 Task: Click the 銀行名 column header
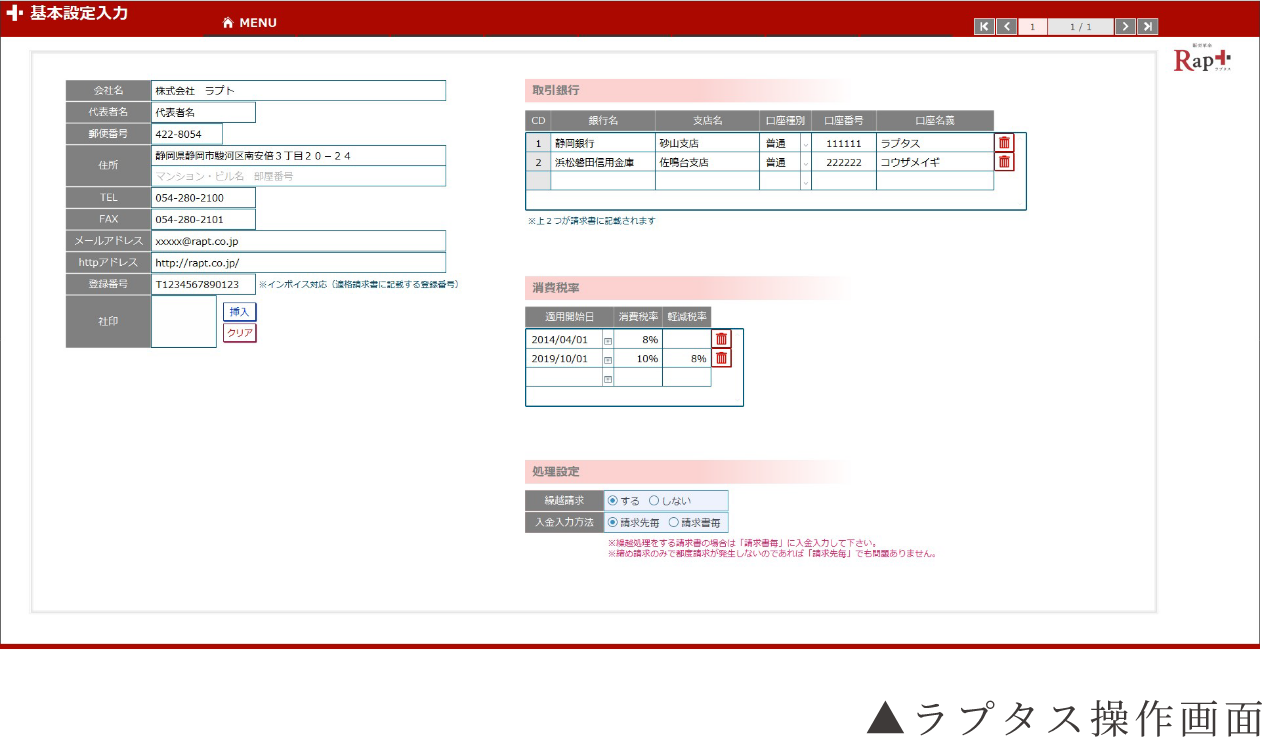pos(603,121)
